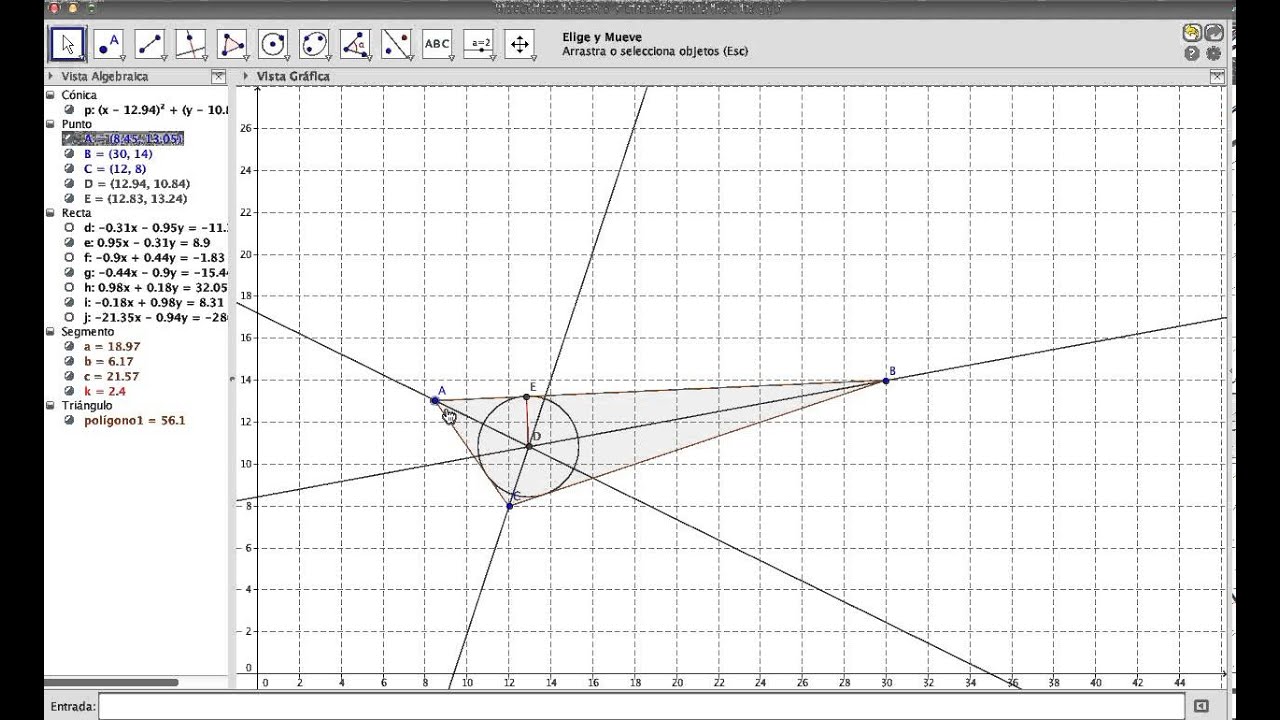Select the Polygon tool

tap(232, 44)
